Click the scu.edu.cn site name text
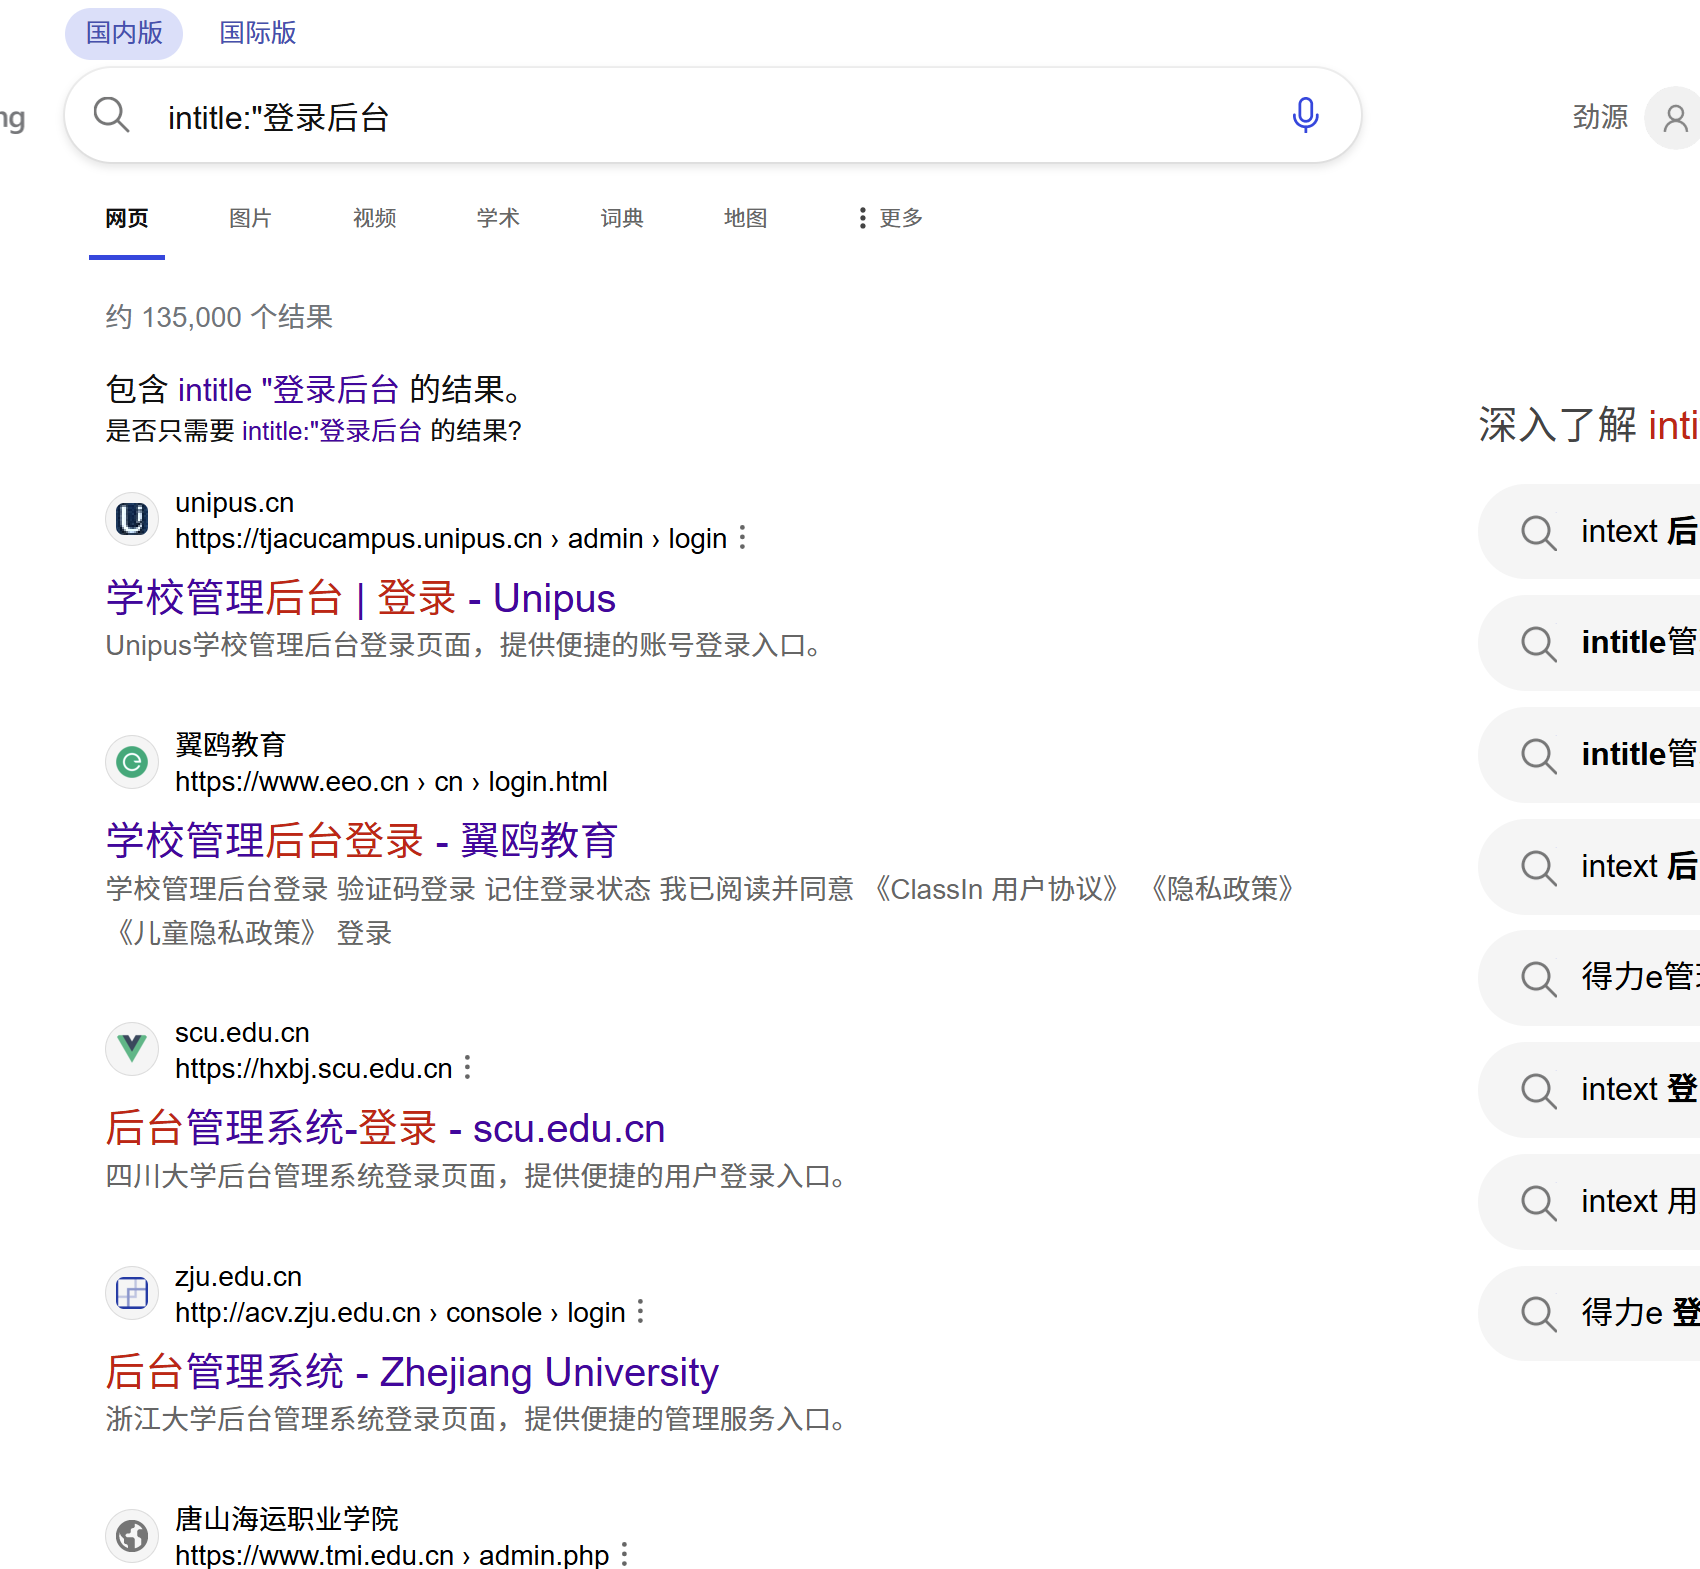 coord(242,1032)
